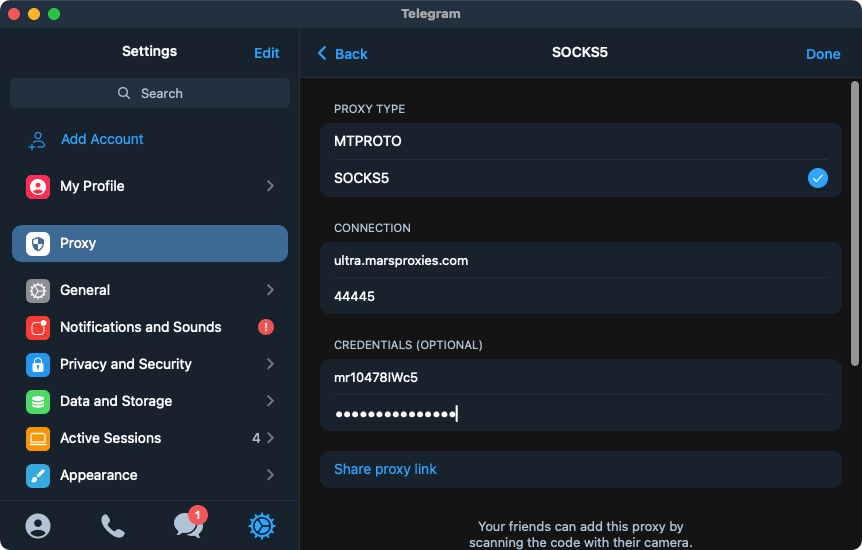Open the Calls phone tab icon
The height and width of the screenshot is (550, 862).
tap(113, 526)
